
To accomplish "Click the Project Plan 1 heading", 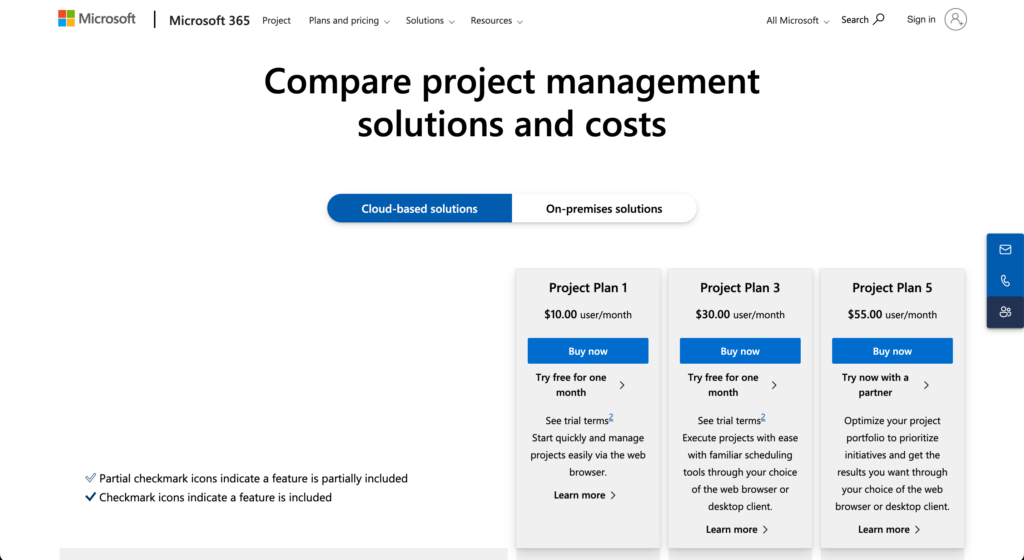I will [588, 287].
